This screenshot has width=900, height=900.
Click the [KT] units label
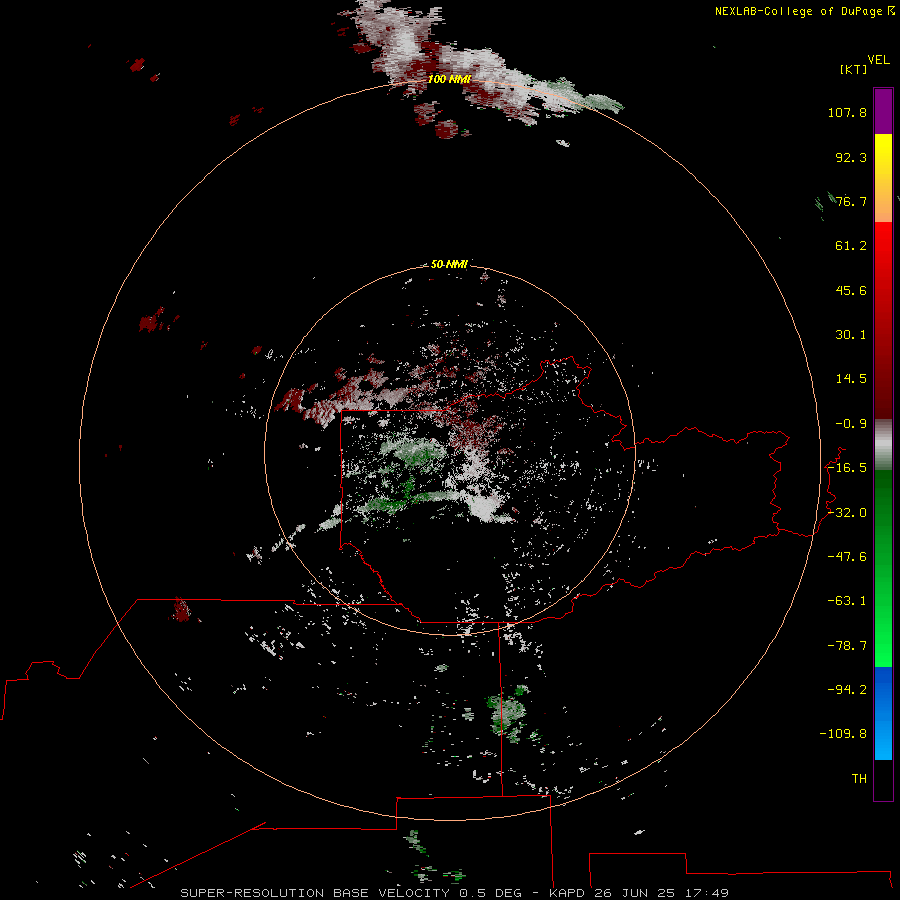(x=854, y=69)
